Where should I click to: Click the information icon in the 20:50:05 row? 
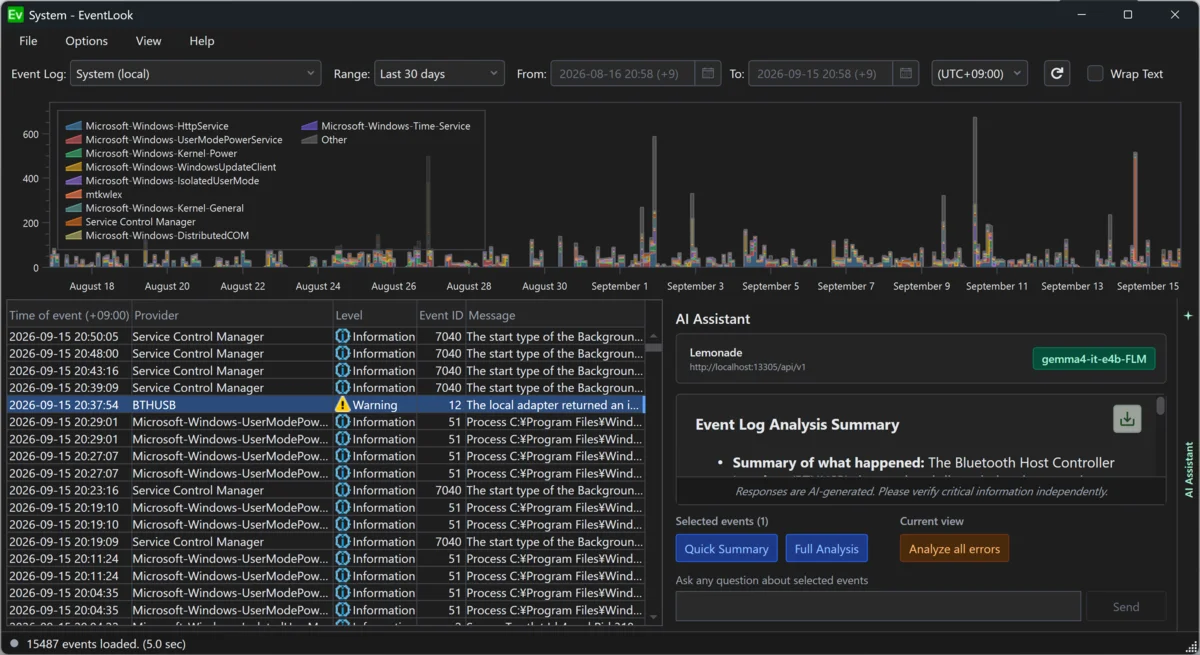343,337
